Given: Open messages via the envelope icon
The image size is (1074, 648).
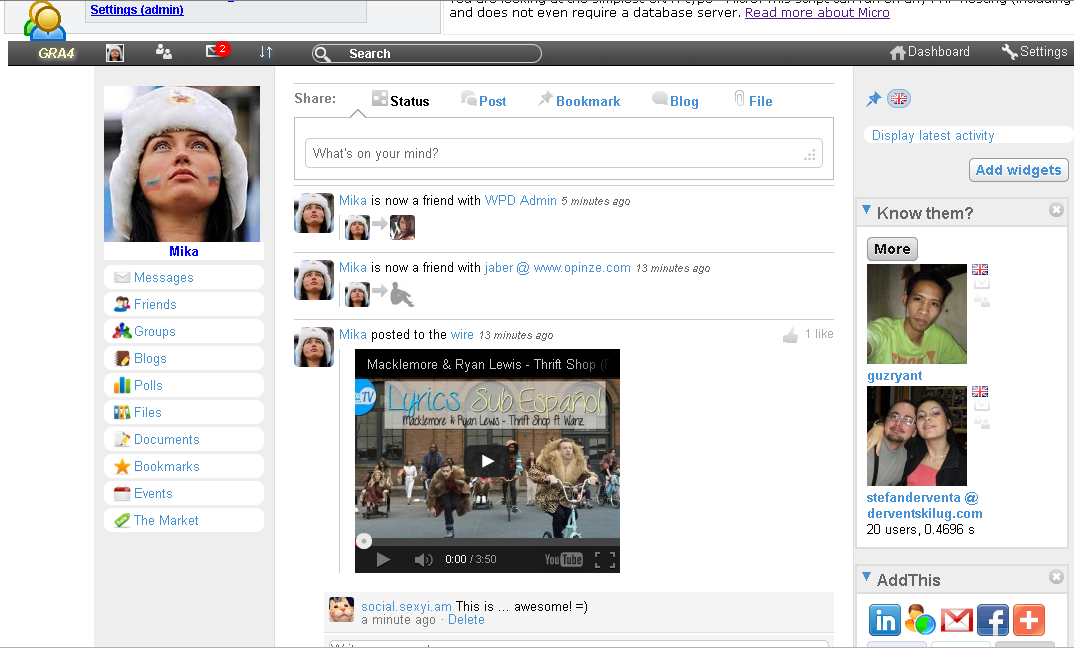Looking at the screenshot, I should pos(212,52).
